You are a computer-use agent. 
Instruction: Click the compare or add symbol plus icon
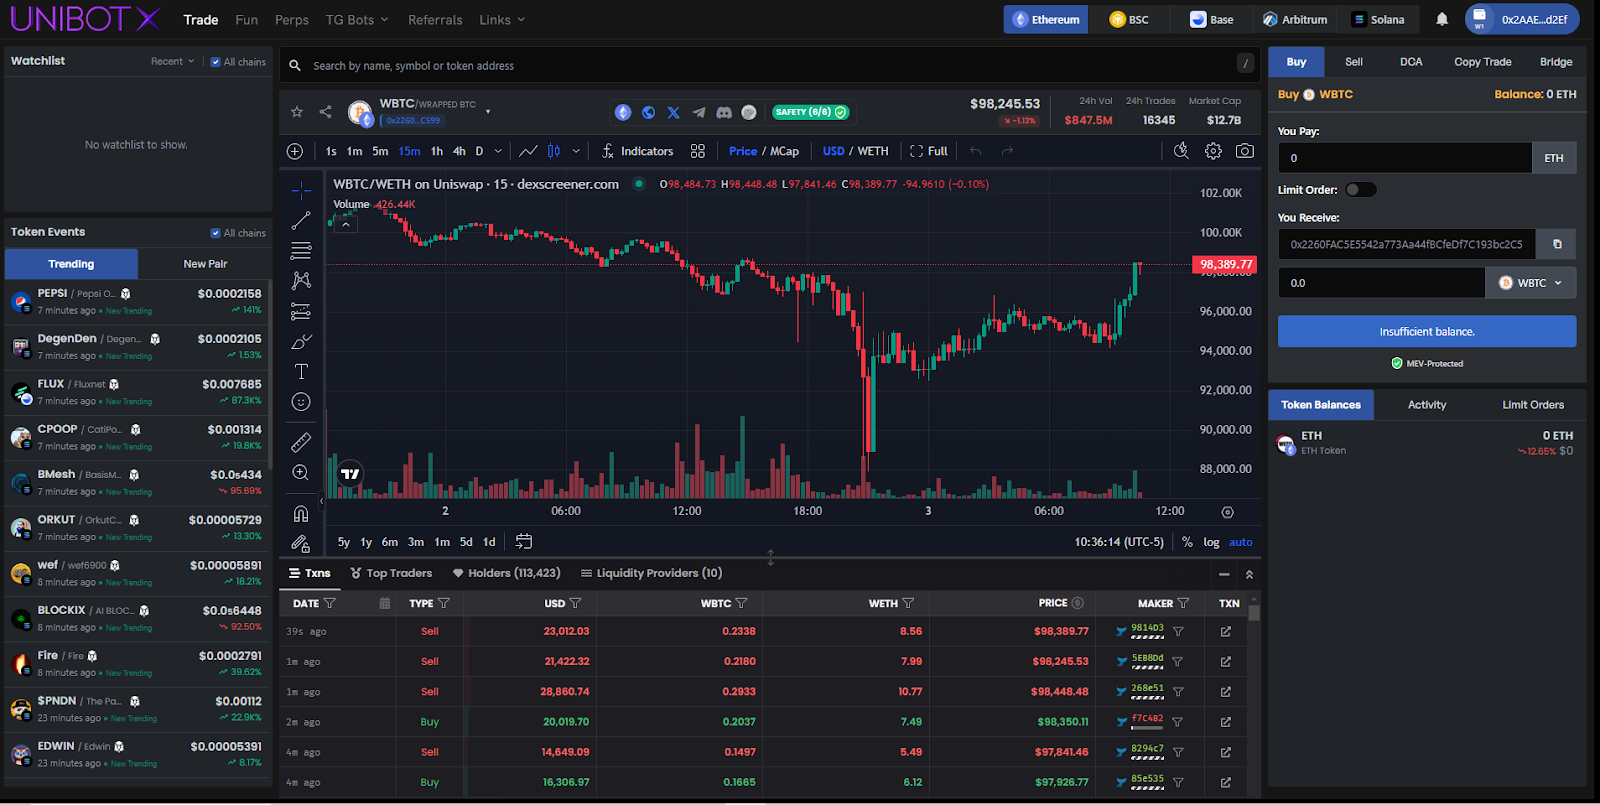pos(294,151)
